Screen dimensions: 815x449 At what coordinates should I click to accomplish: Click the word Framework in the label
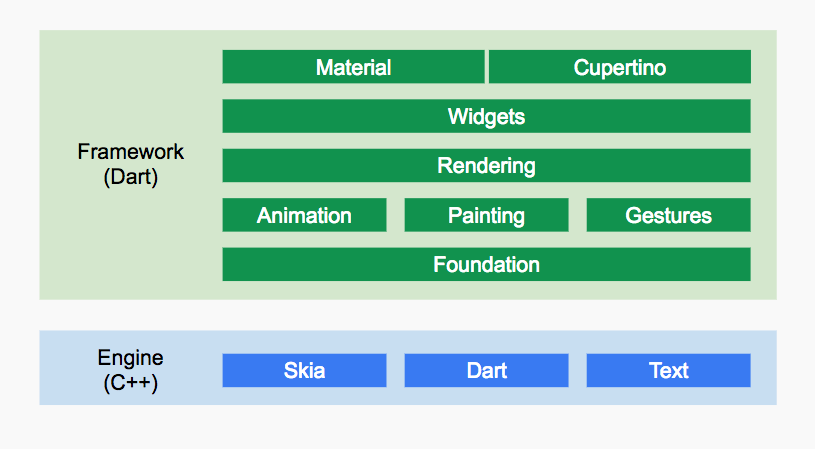click(131, 152)
